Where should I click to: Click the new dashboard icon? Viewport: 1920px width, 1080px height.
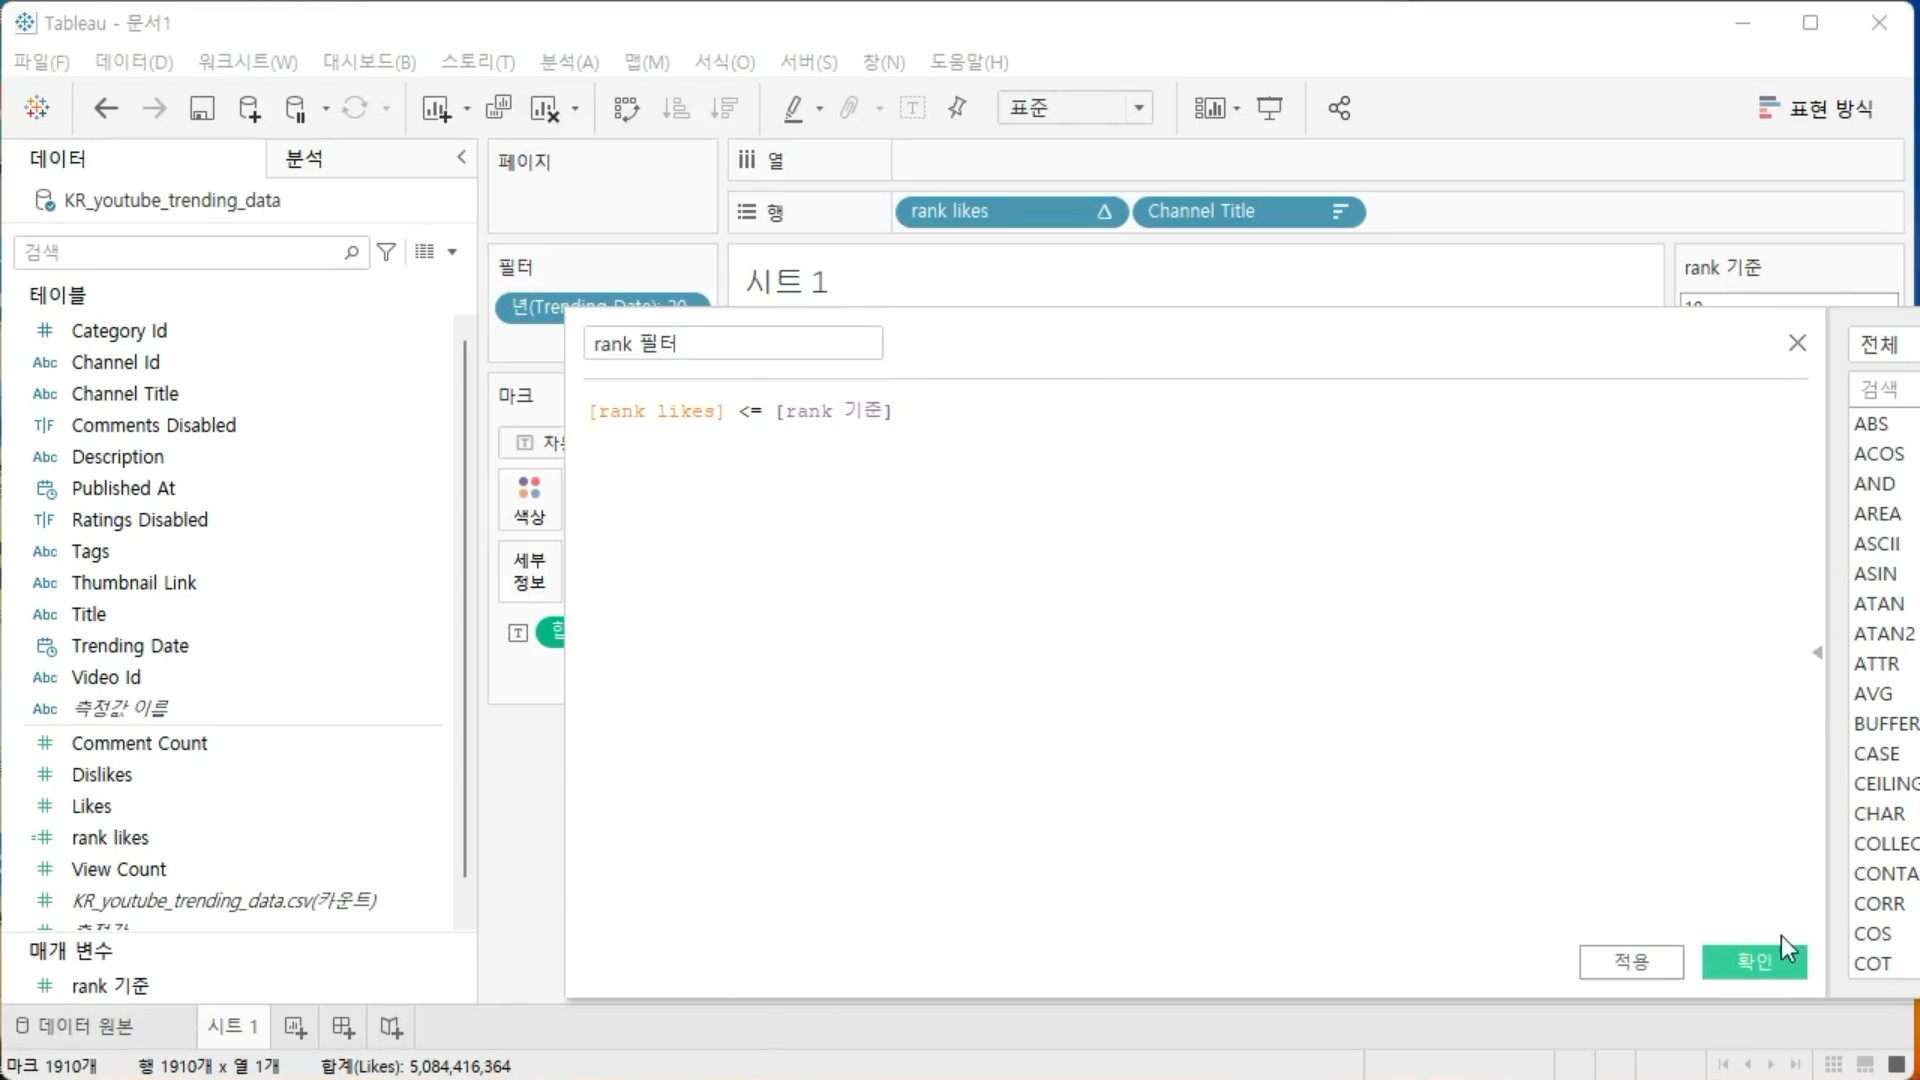[x=343, y=1027]
